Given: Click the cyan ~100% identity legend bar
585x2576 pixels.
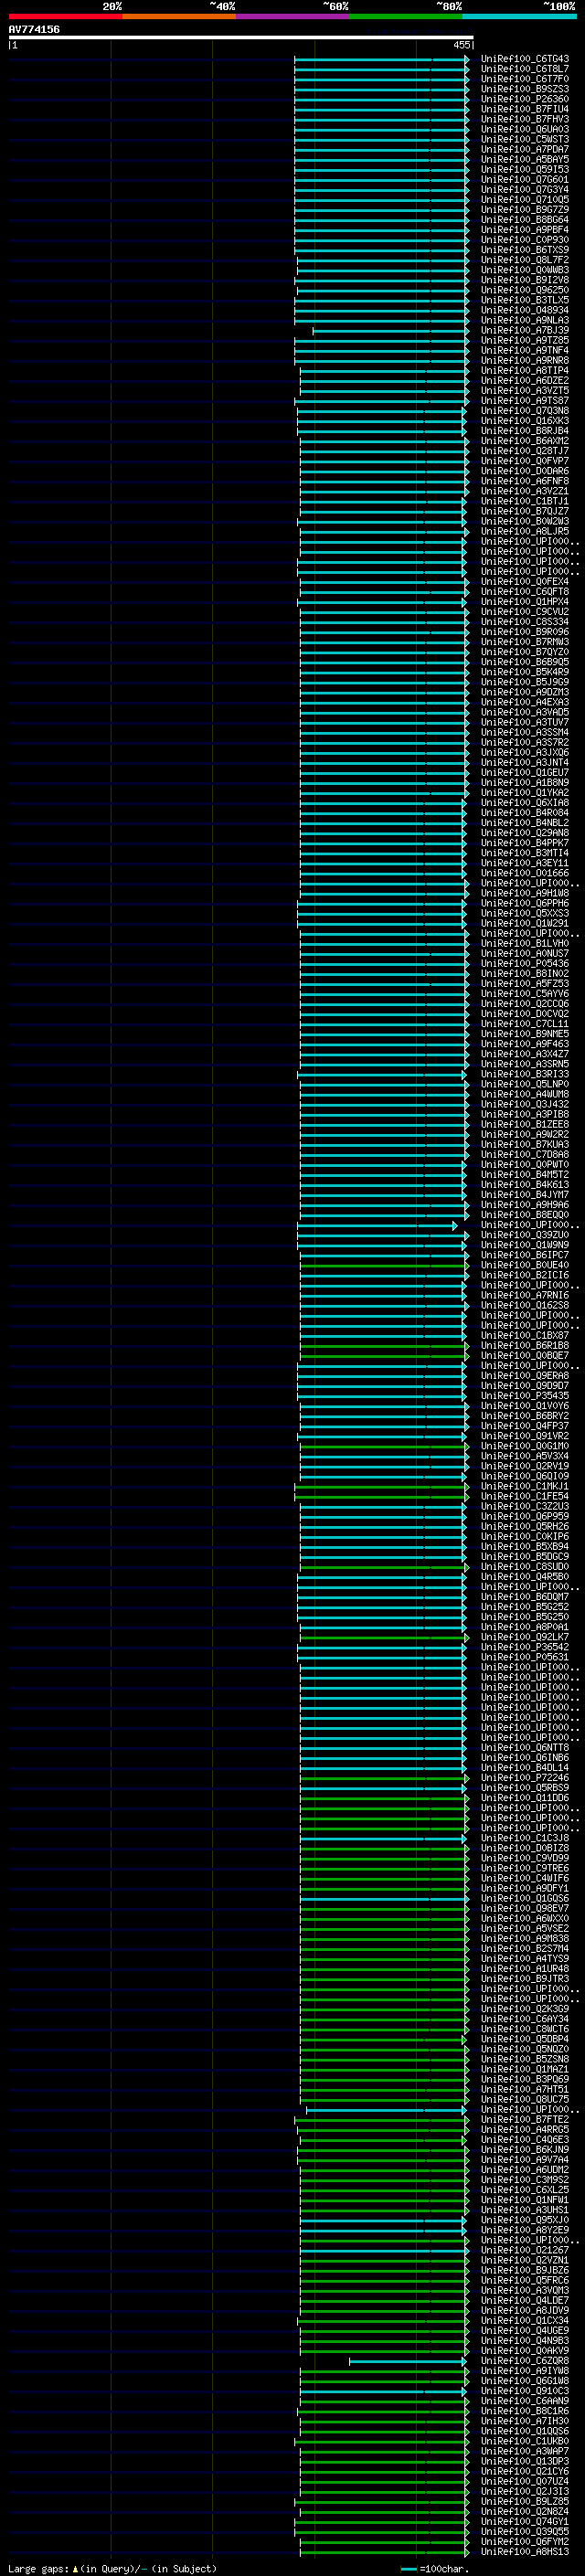Looking at the screenshot, I should [x=519, y=16].
